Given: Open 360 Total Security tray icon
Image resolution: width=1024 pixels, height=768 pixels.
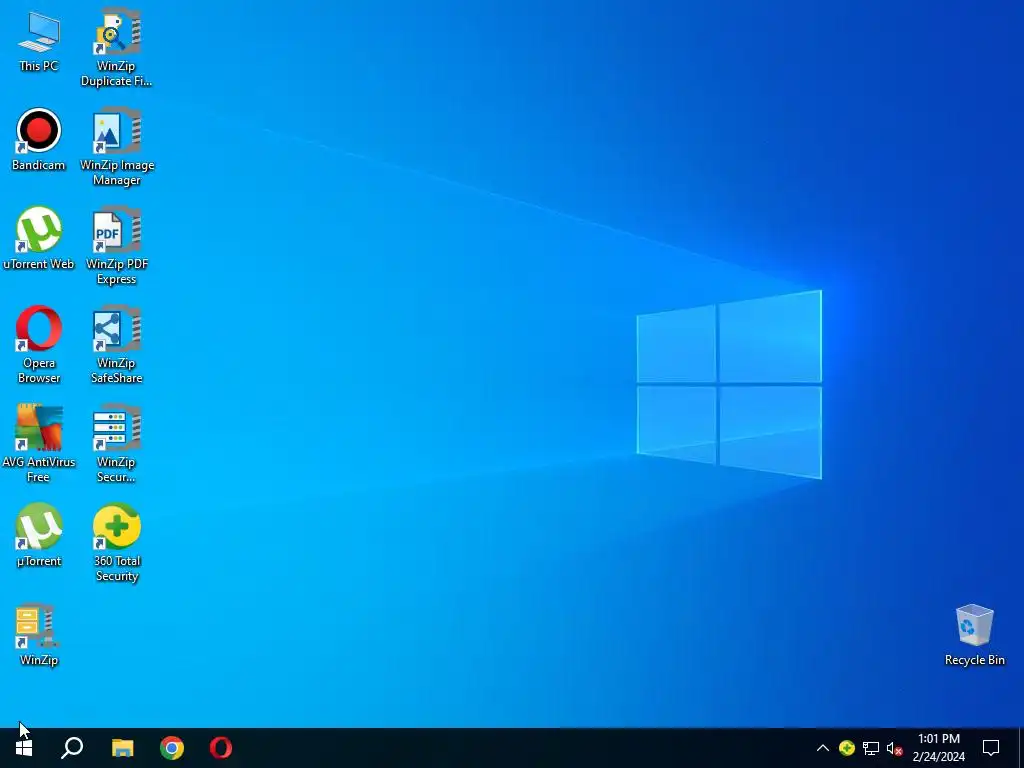Looking at the screenshot, I should pyautogui.click(x=847, y=748).
